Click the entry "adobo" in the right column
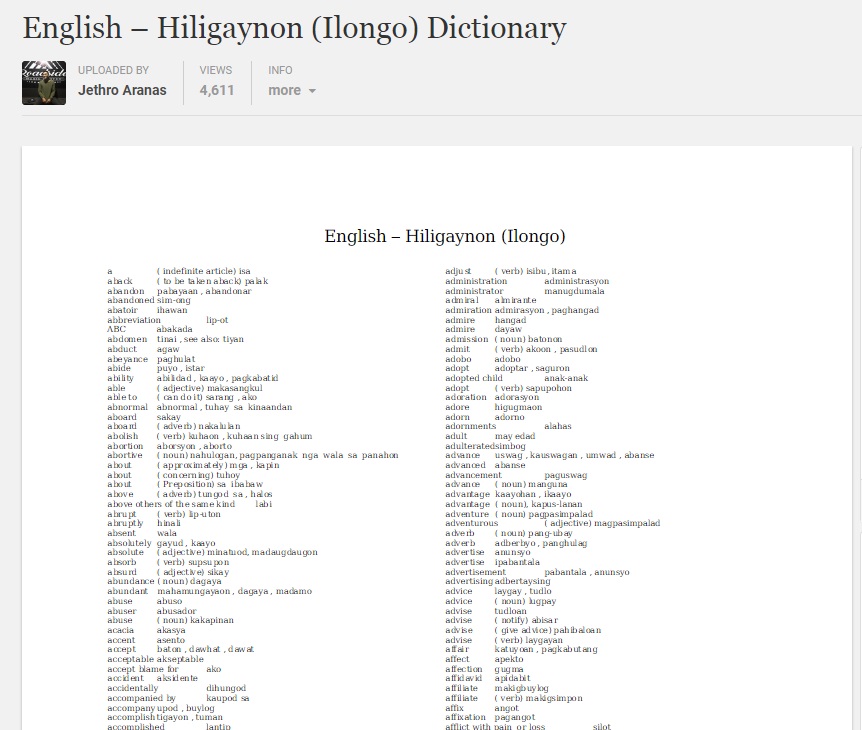The height and width of the screenshot is (730, 862). tap(478, 358)
